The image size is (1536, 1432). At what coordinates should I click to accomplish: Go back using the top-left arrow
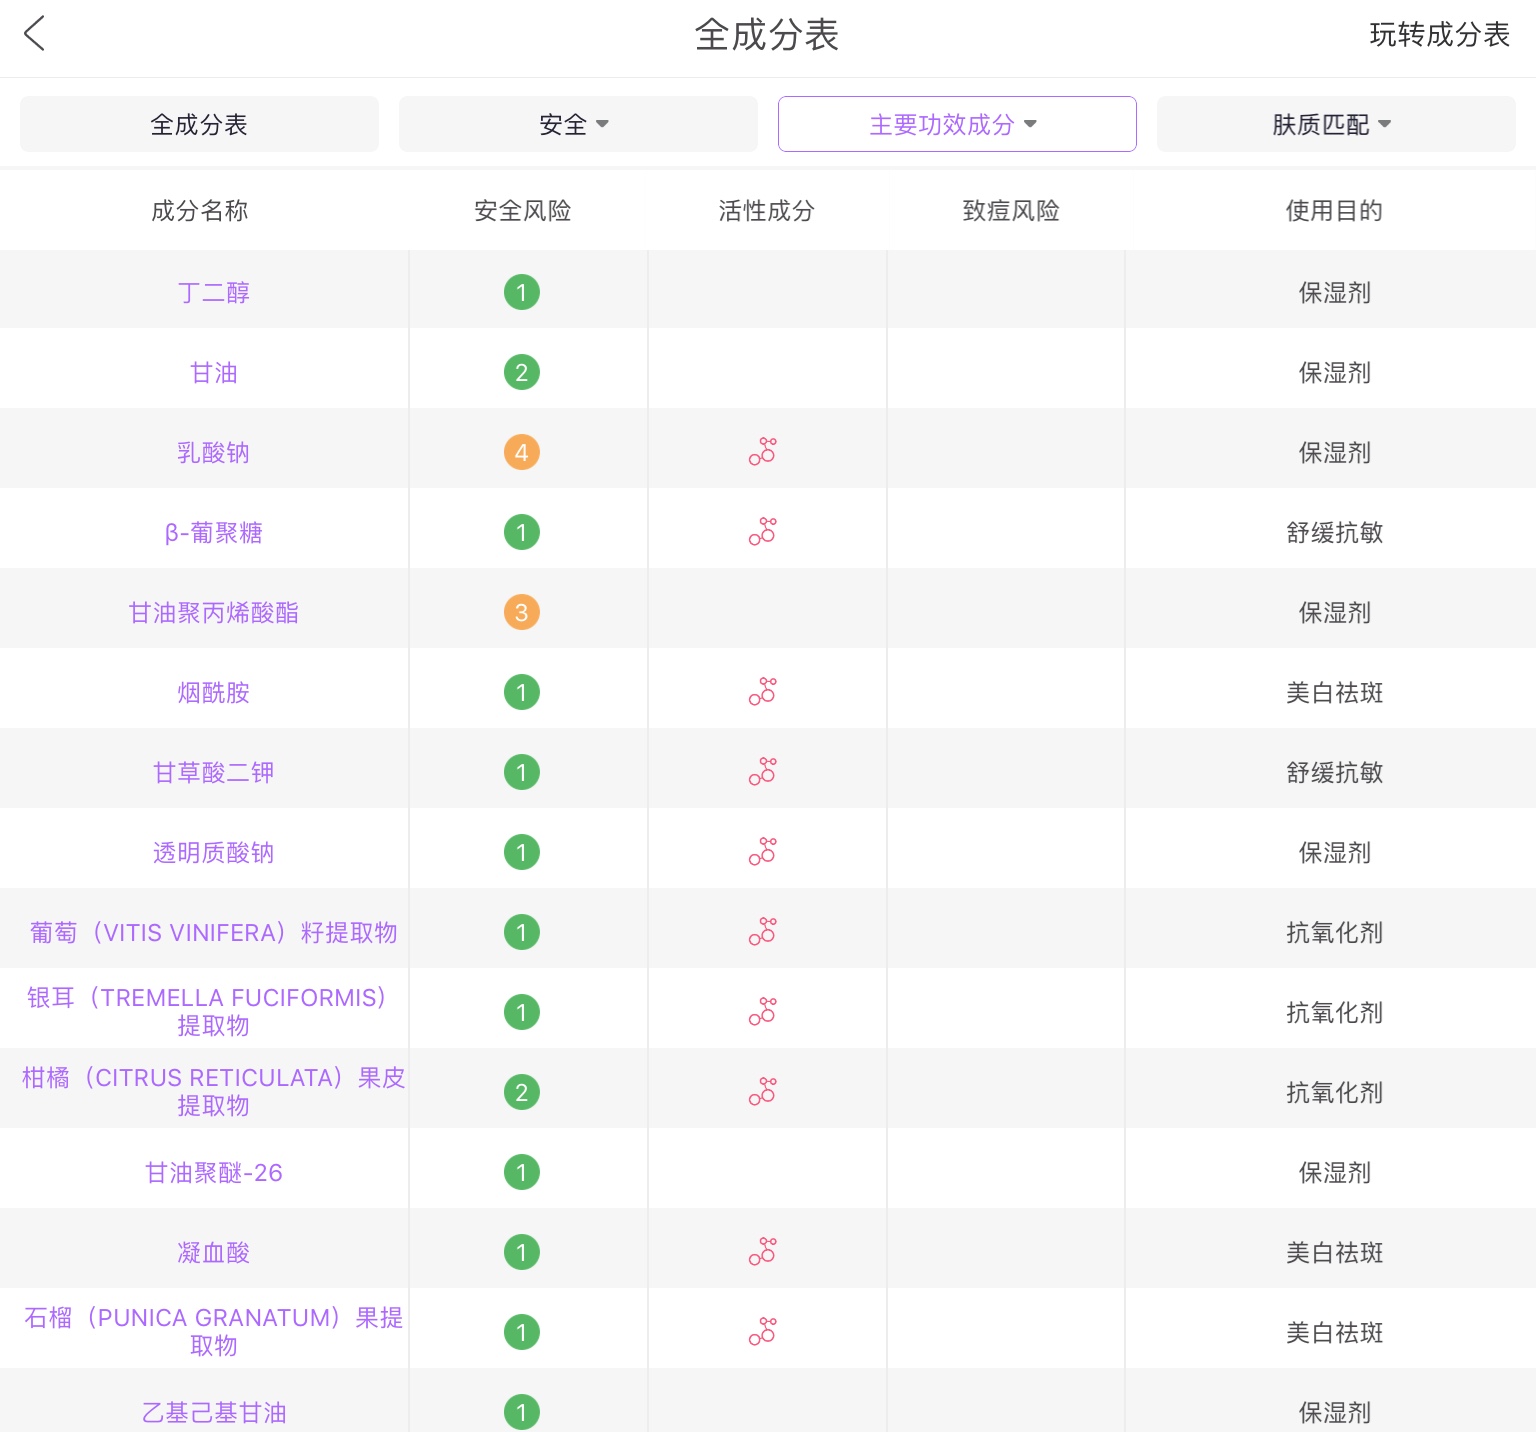(x=35, y=34)
